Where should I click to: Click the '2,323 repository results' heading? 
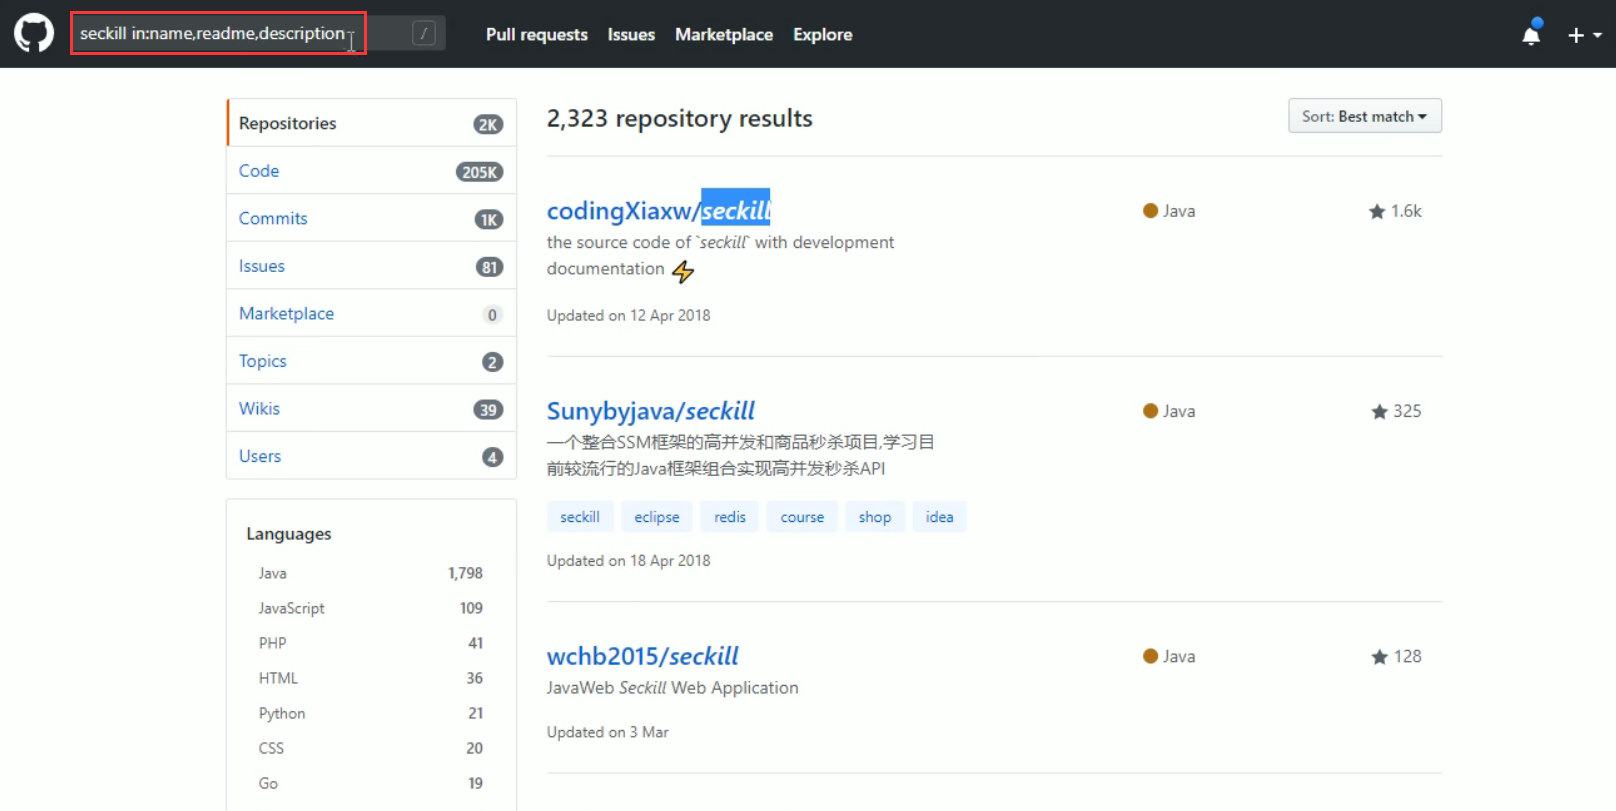pyautogui.click(x=680, y=118)
